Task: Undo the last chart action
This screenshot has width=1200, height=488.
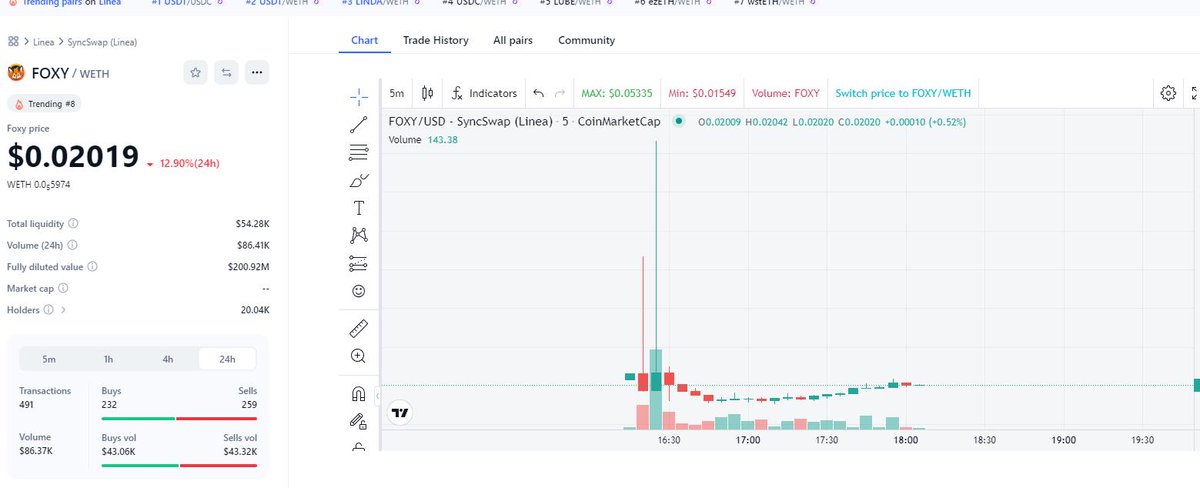Action: [539, 93]
